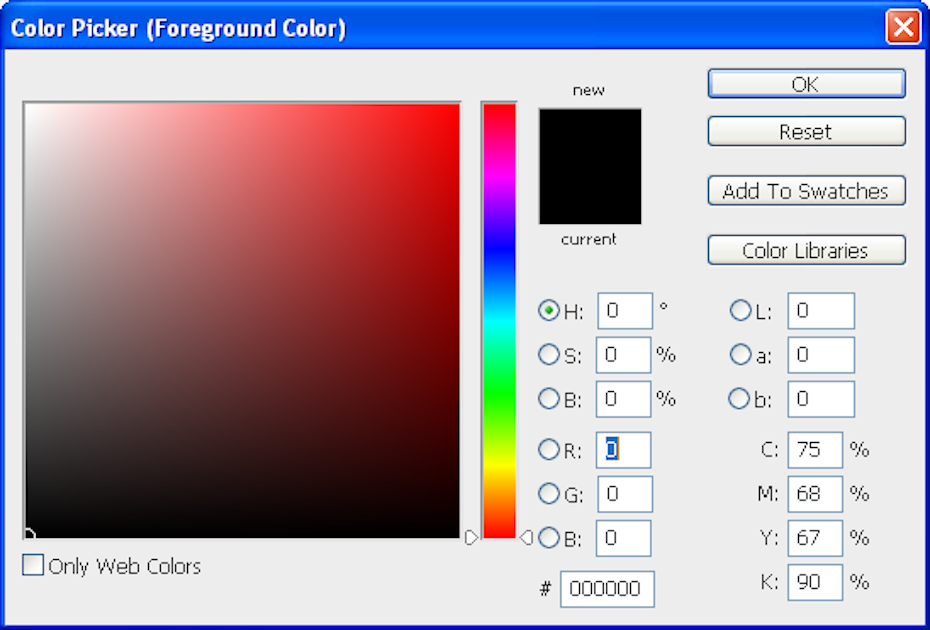This screenshot has height=630, width=930.
Task: Click the vertical hue spectrum slider
Action: pos(499,320)
